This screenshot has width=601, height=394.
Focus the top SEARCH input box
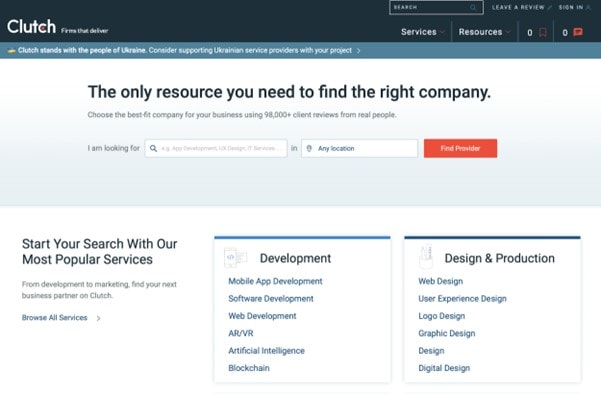tap(436, 7)
